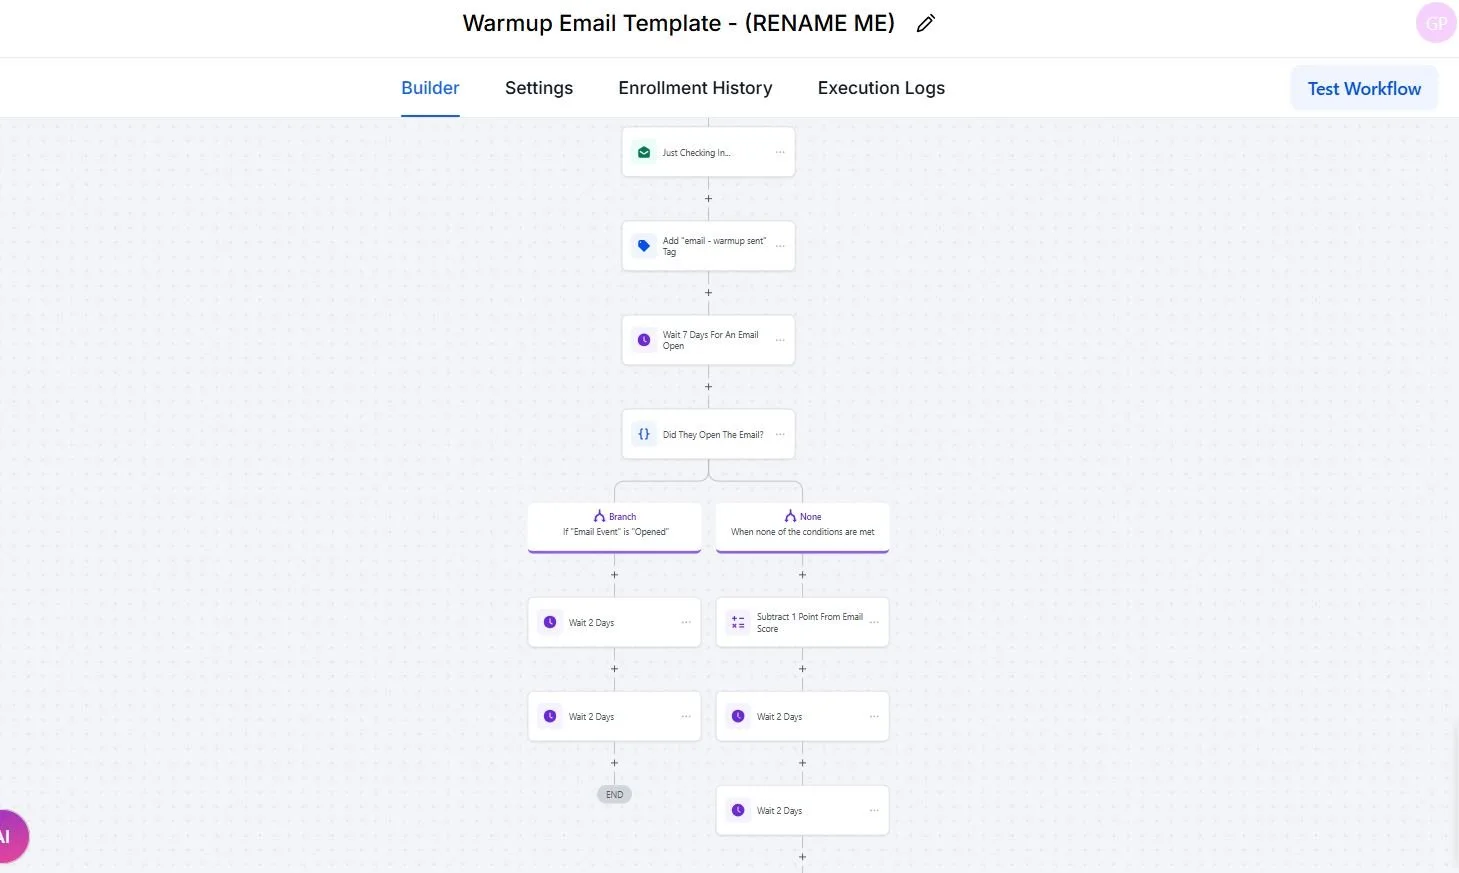Click clock icon on Wait 2 Days below Subtract step
Screen dimensions: 1459x873
pos(738,716)
